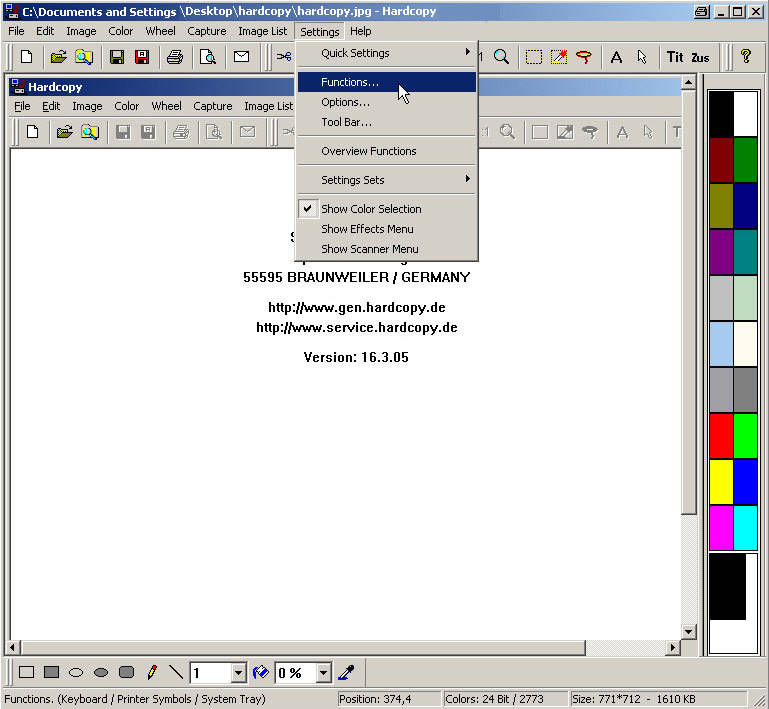Click the current foreground color black box
This screenshot has width=769, height=709.
tap(728, 586)
